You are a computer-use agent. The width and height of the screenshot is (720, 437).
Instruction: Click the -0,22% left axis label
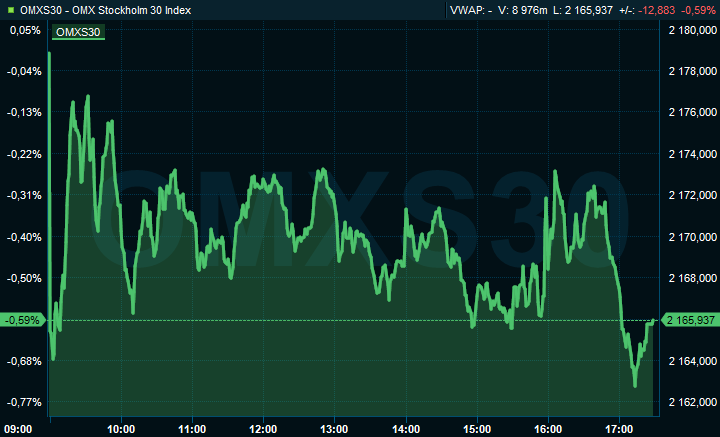click(24, 154)
